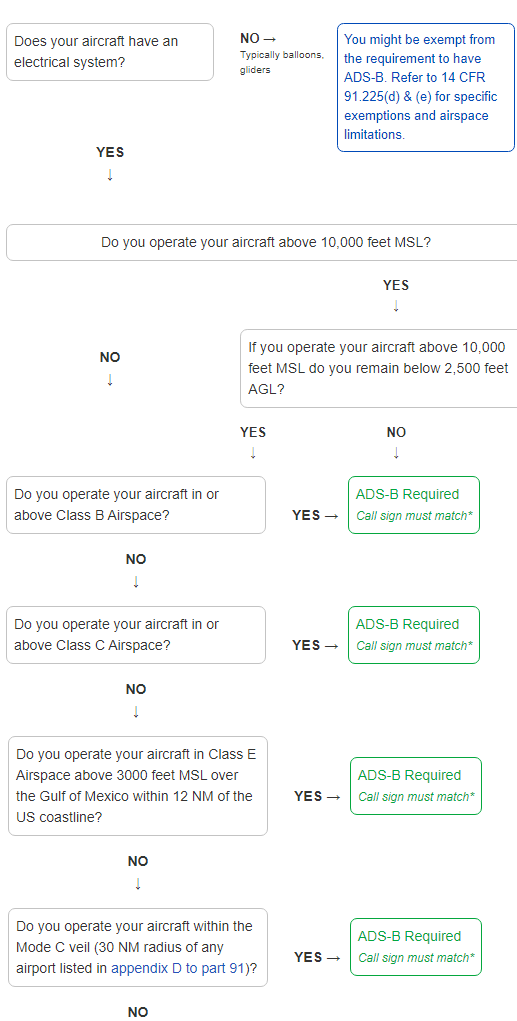Click the 2,500 feet AGL question box
This screenshot has width=517, height=1021.
pos(378,368)
